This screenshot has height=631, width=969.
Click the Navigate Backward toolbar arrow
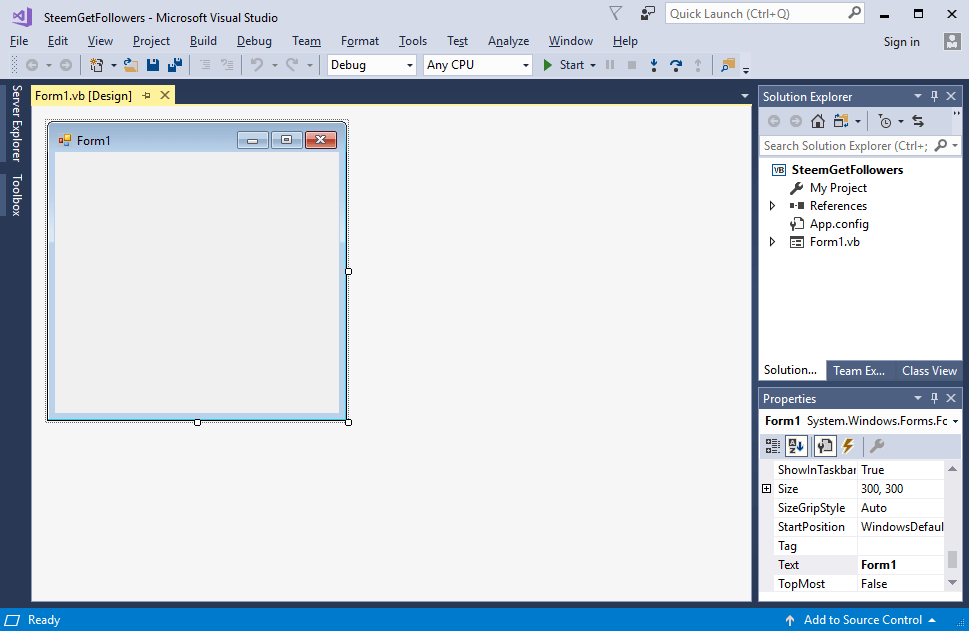(32, 65)
